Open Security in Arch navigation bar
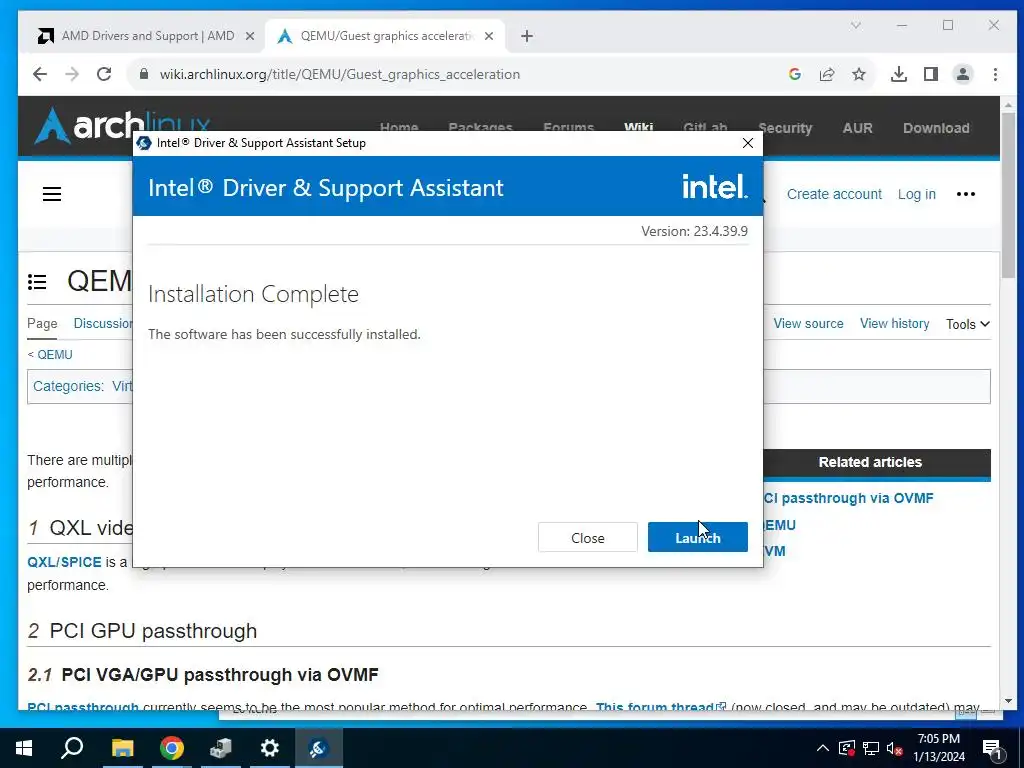 click(x=785, y=128)
